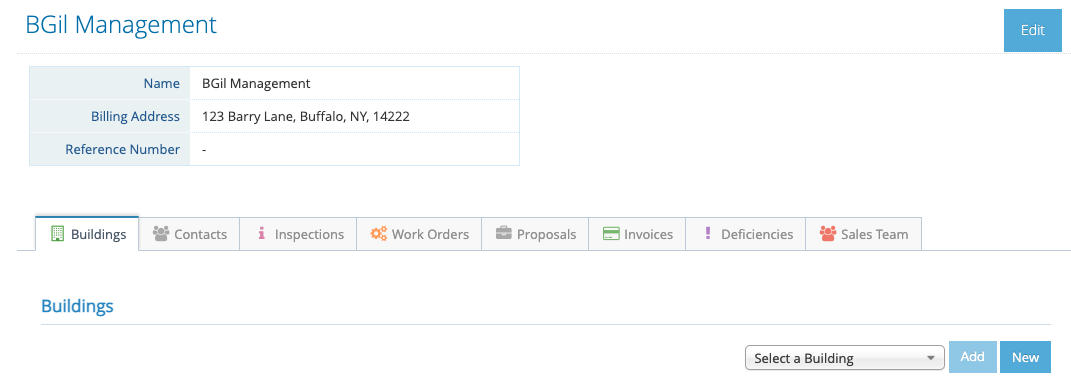Click the people group icon for Contacts
The image size is (1071, 386).
pos(161,234)
